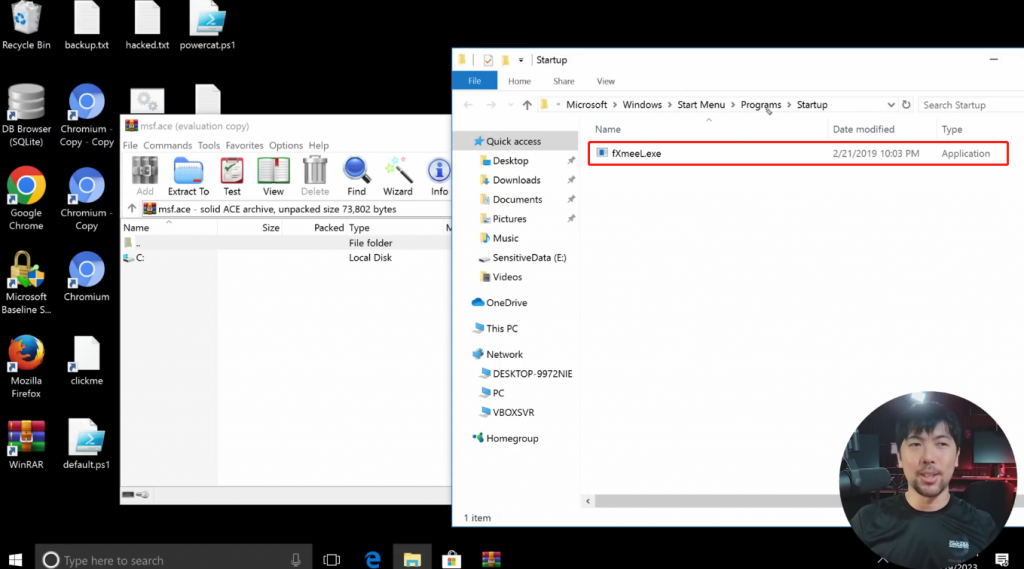Expand the address bar history dropdown
The image size is (1024, 569).
pyautogui.click(x=890, y=105)
